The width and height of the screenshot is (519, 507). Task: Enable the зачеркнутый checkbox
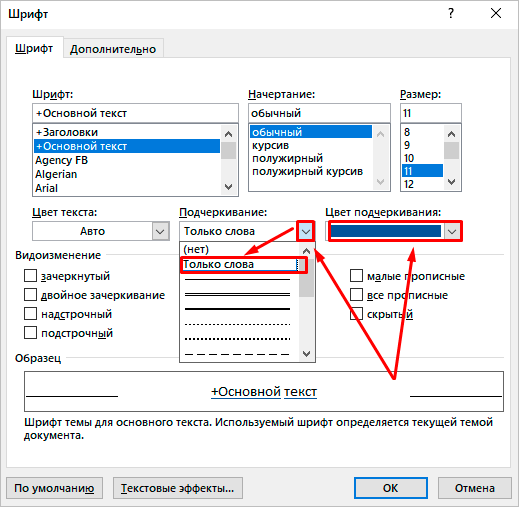point(30,276)
